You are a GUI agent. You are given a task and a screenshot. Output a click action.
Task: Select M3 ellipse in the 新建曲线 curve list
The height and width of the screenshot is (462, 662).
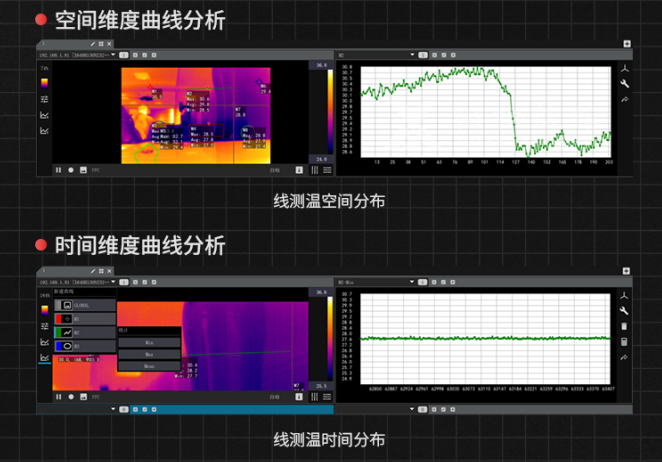point(85,346)
